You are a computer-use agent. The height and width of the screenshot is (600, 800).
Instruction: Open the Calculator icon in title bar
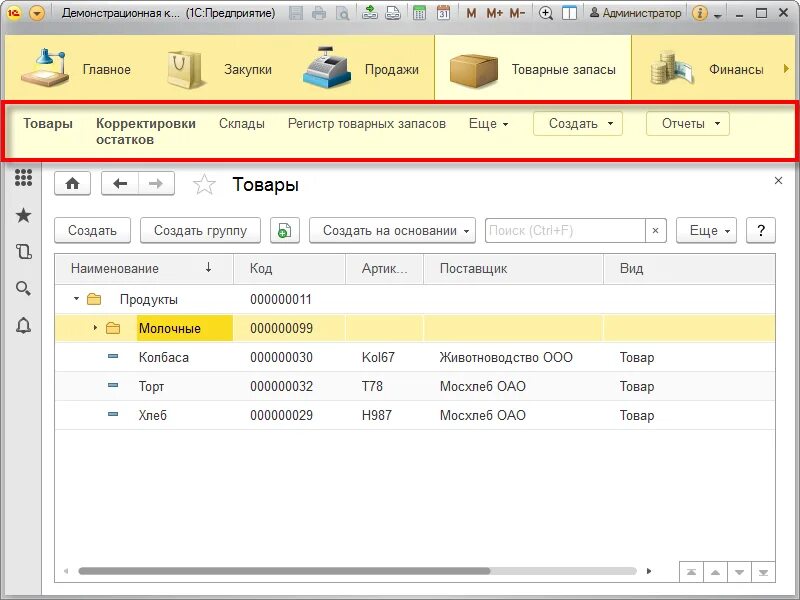coord(419,13)
